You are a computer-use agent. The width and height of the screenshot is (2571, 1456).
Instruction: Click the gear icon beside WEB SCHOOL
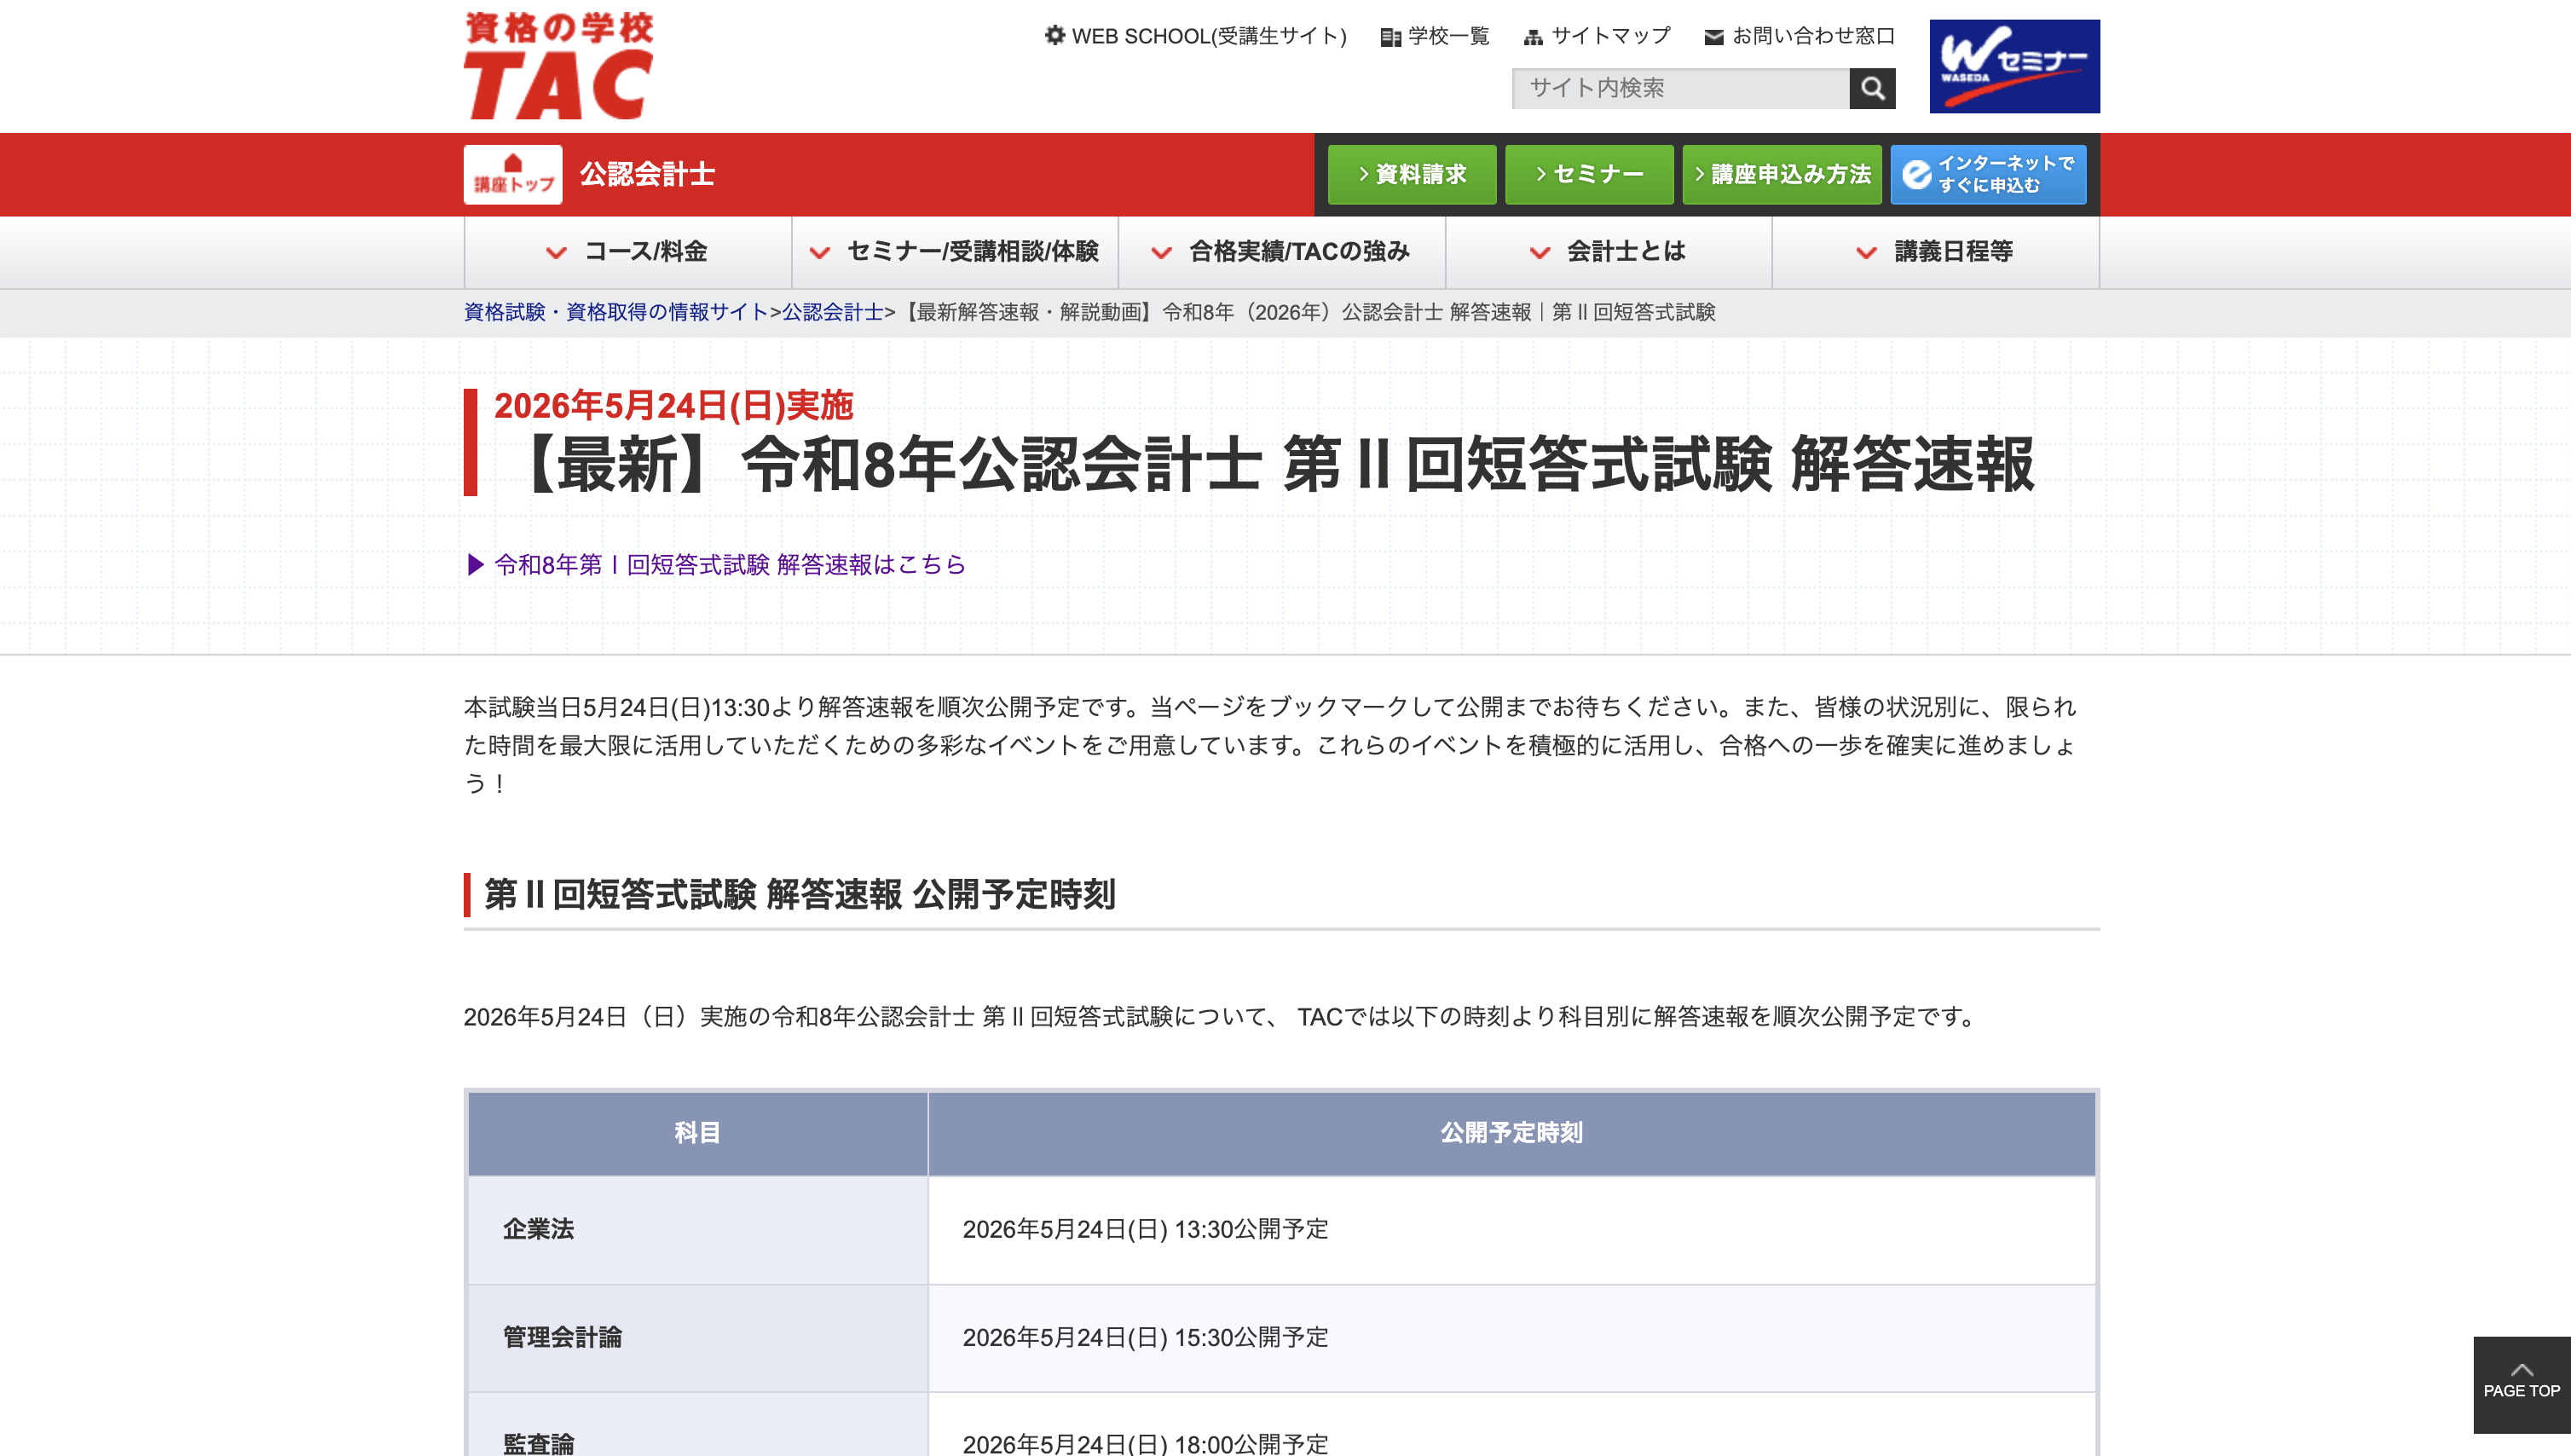(x=1054, y=35)
